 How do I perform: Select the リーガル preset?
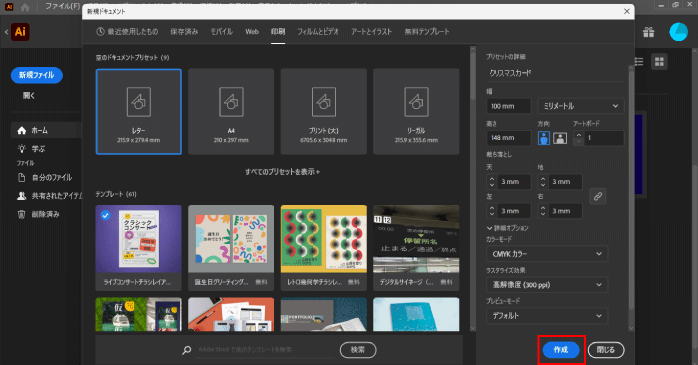(x=416, y=112)
